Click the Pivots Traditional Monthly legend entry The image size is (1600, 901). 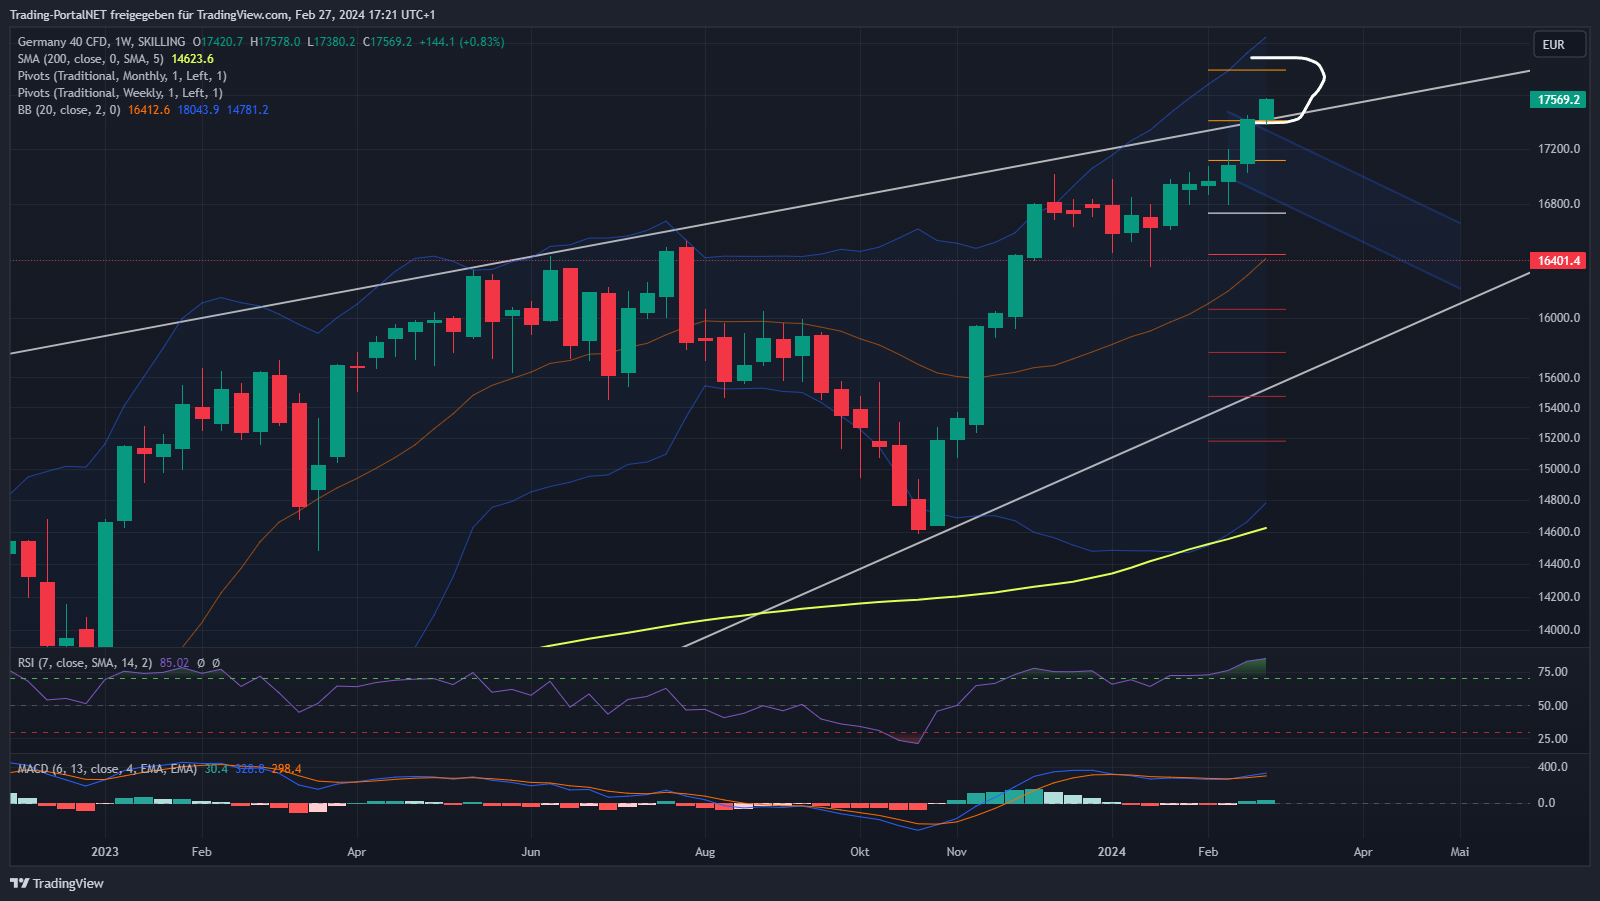[x=122, y=76]
